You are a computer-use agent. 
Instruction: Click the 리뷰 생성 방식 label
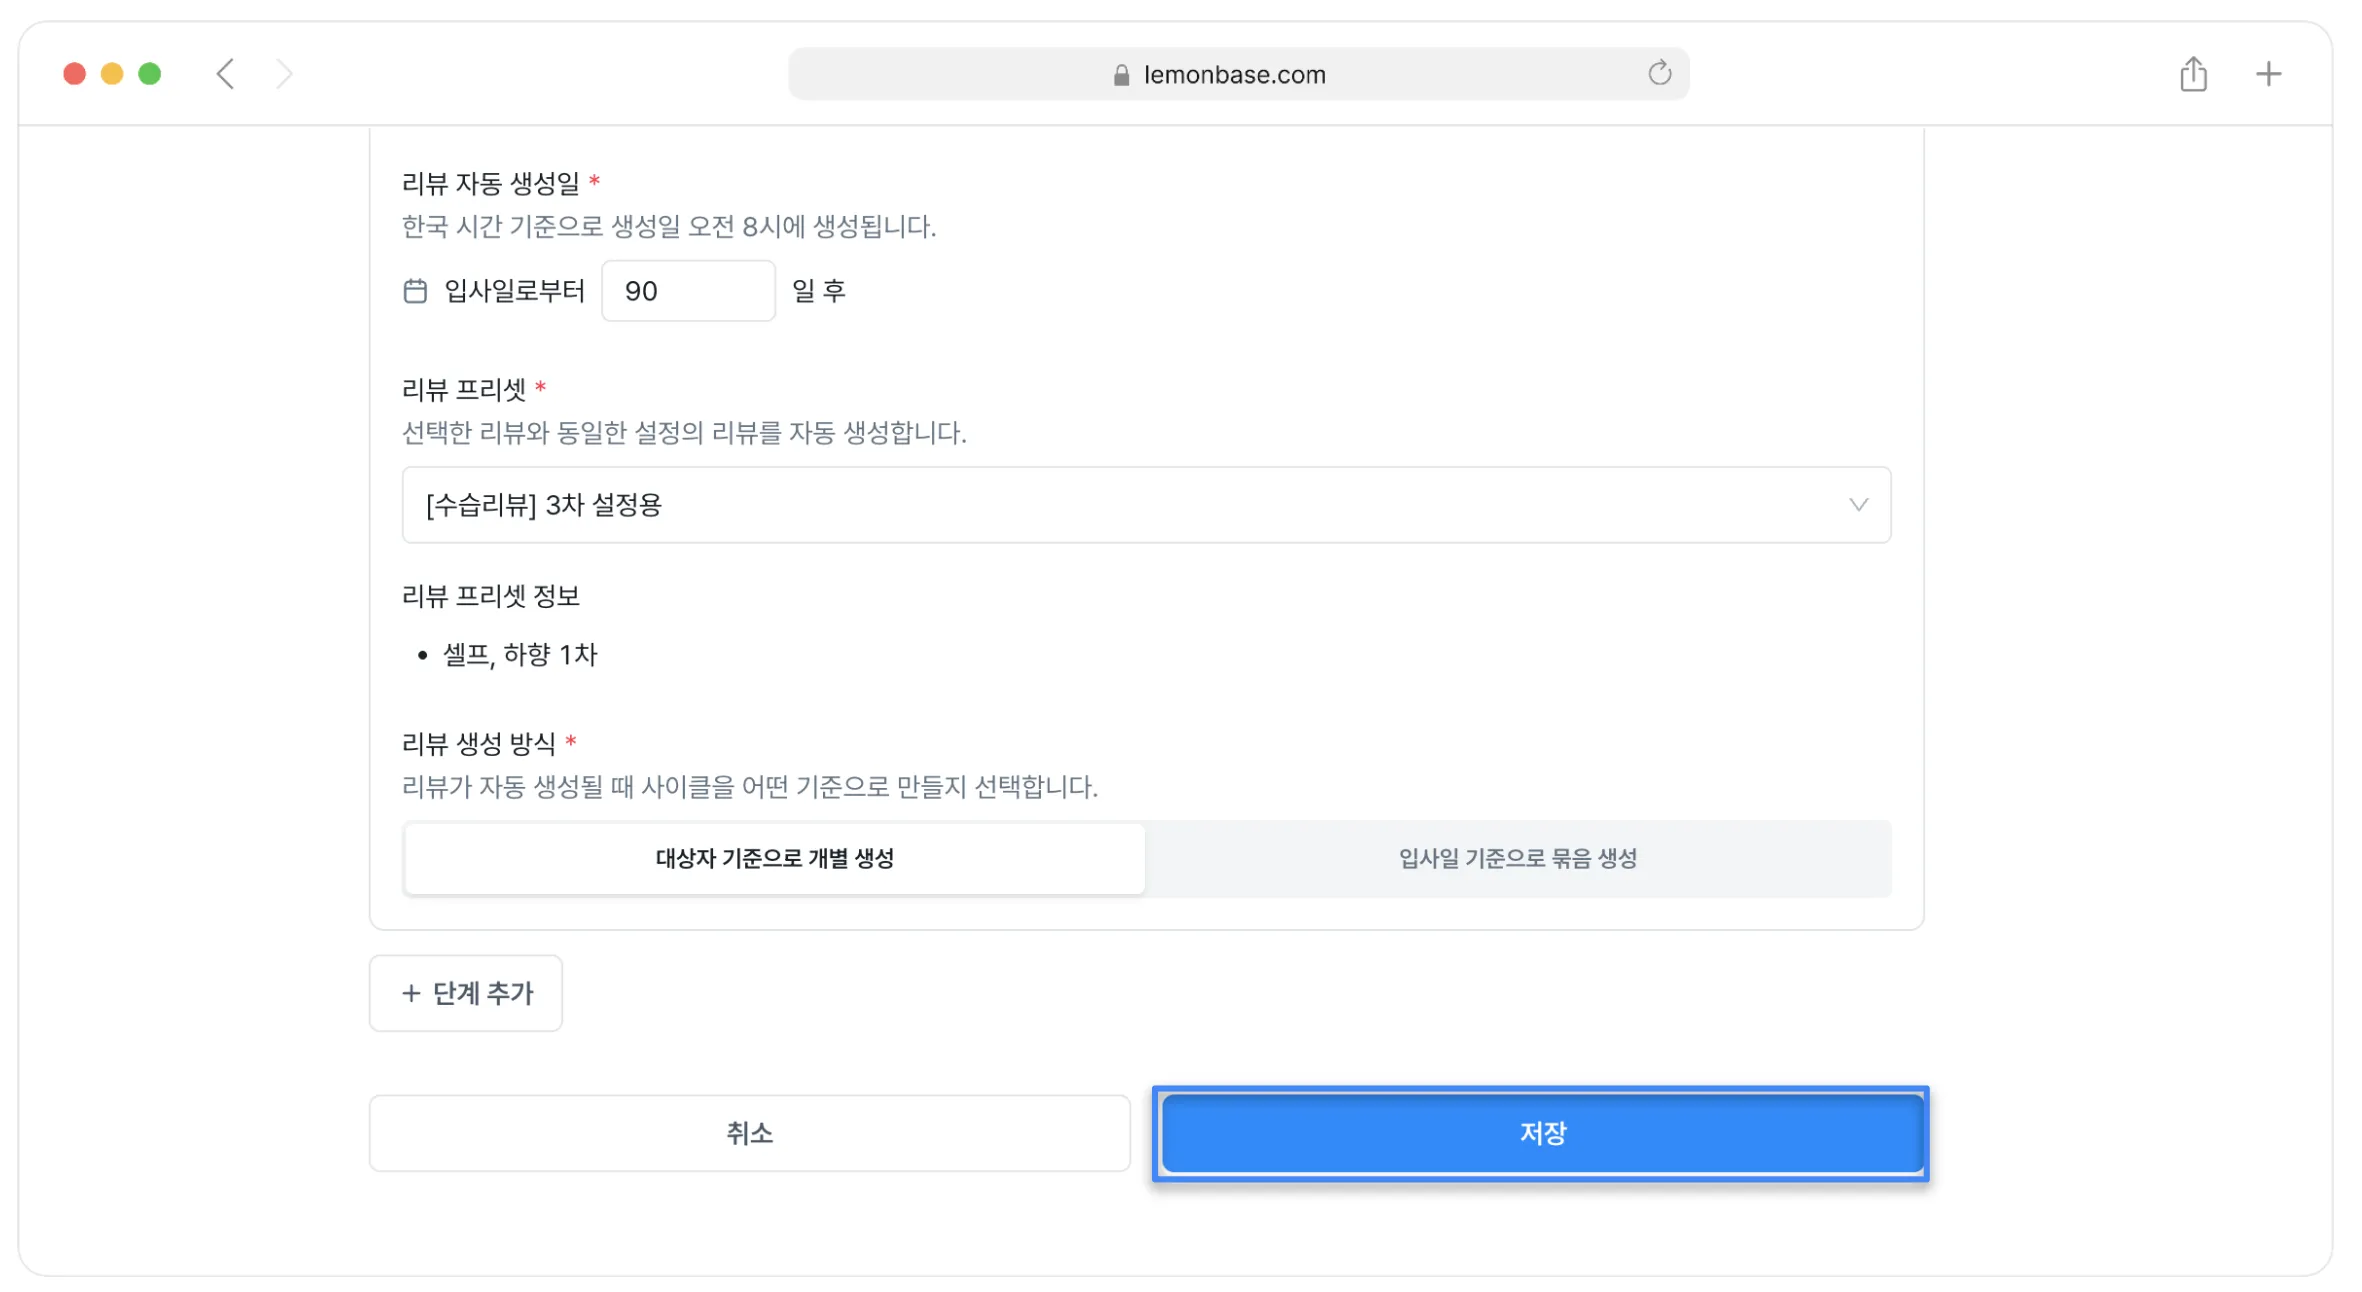point(478,743)
